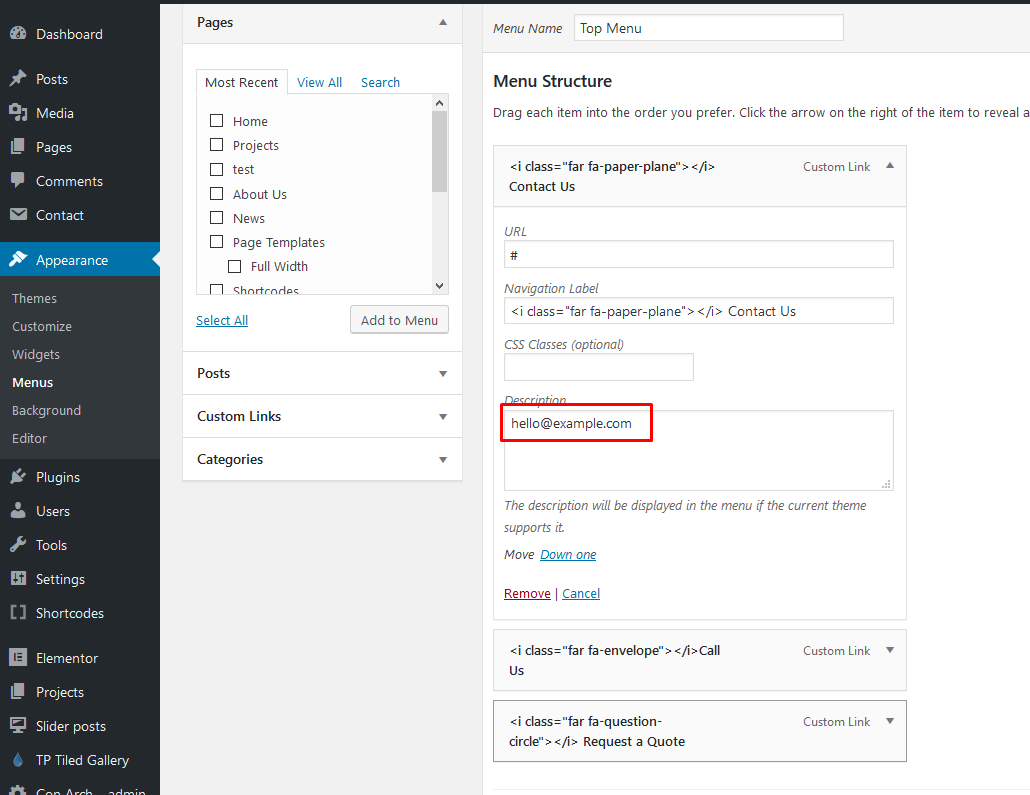Click the Remove link for Contact Us

point(527,593)
